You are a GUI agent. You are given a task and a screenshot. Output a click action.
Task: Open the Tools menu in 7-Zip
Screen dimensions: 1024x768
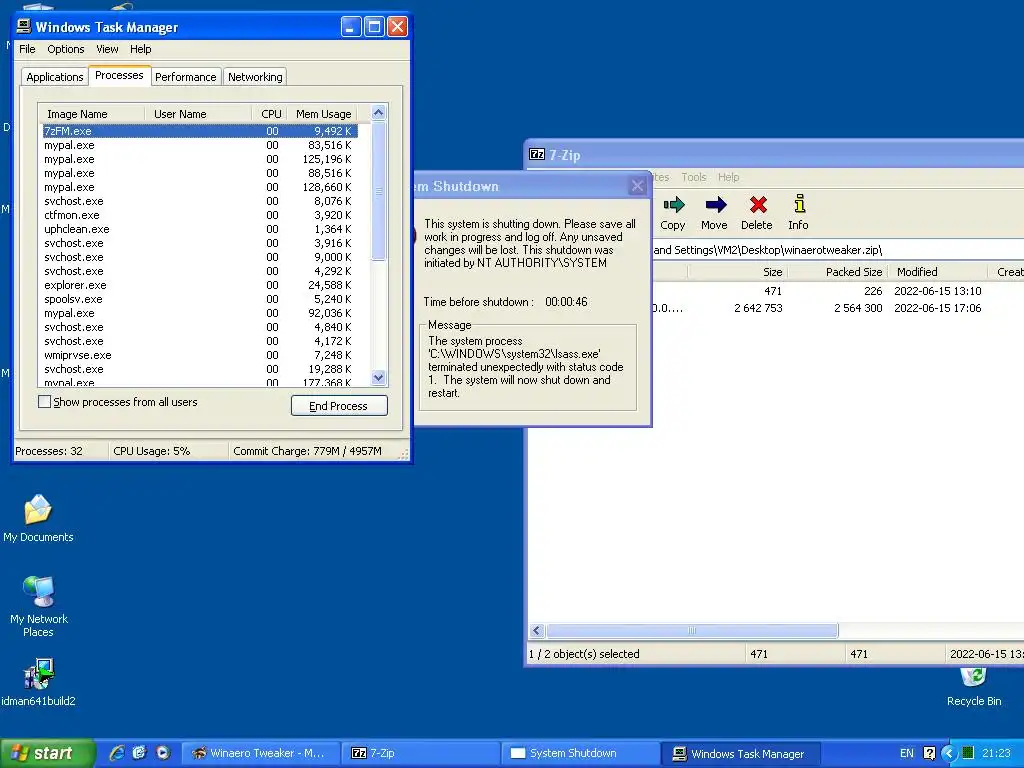pyautogui.click(x=694, y=177)
